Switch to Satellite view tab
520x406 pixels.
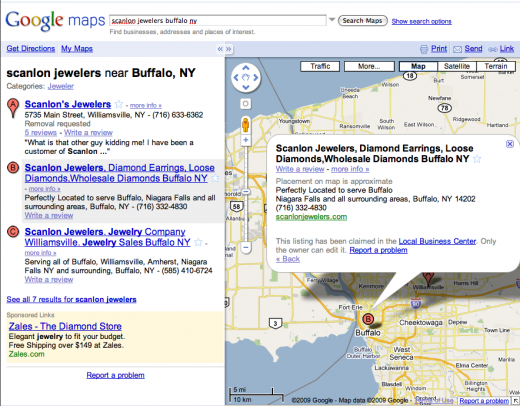pos(457,66)
